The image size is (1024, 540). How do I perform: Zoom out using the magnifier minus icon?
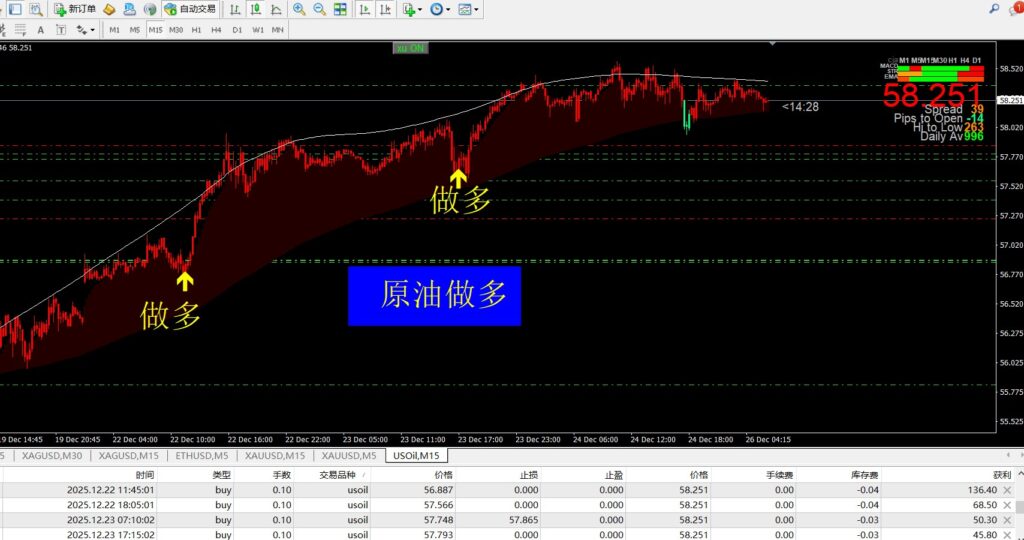(x=319, y=9)
